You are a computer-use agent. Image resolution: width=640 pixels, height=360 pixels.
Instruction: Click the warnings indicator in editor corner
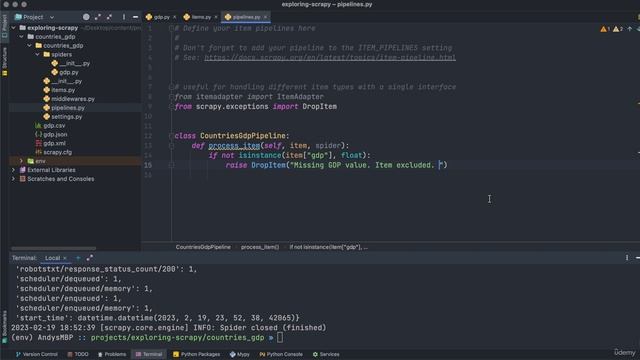611,29
